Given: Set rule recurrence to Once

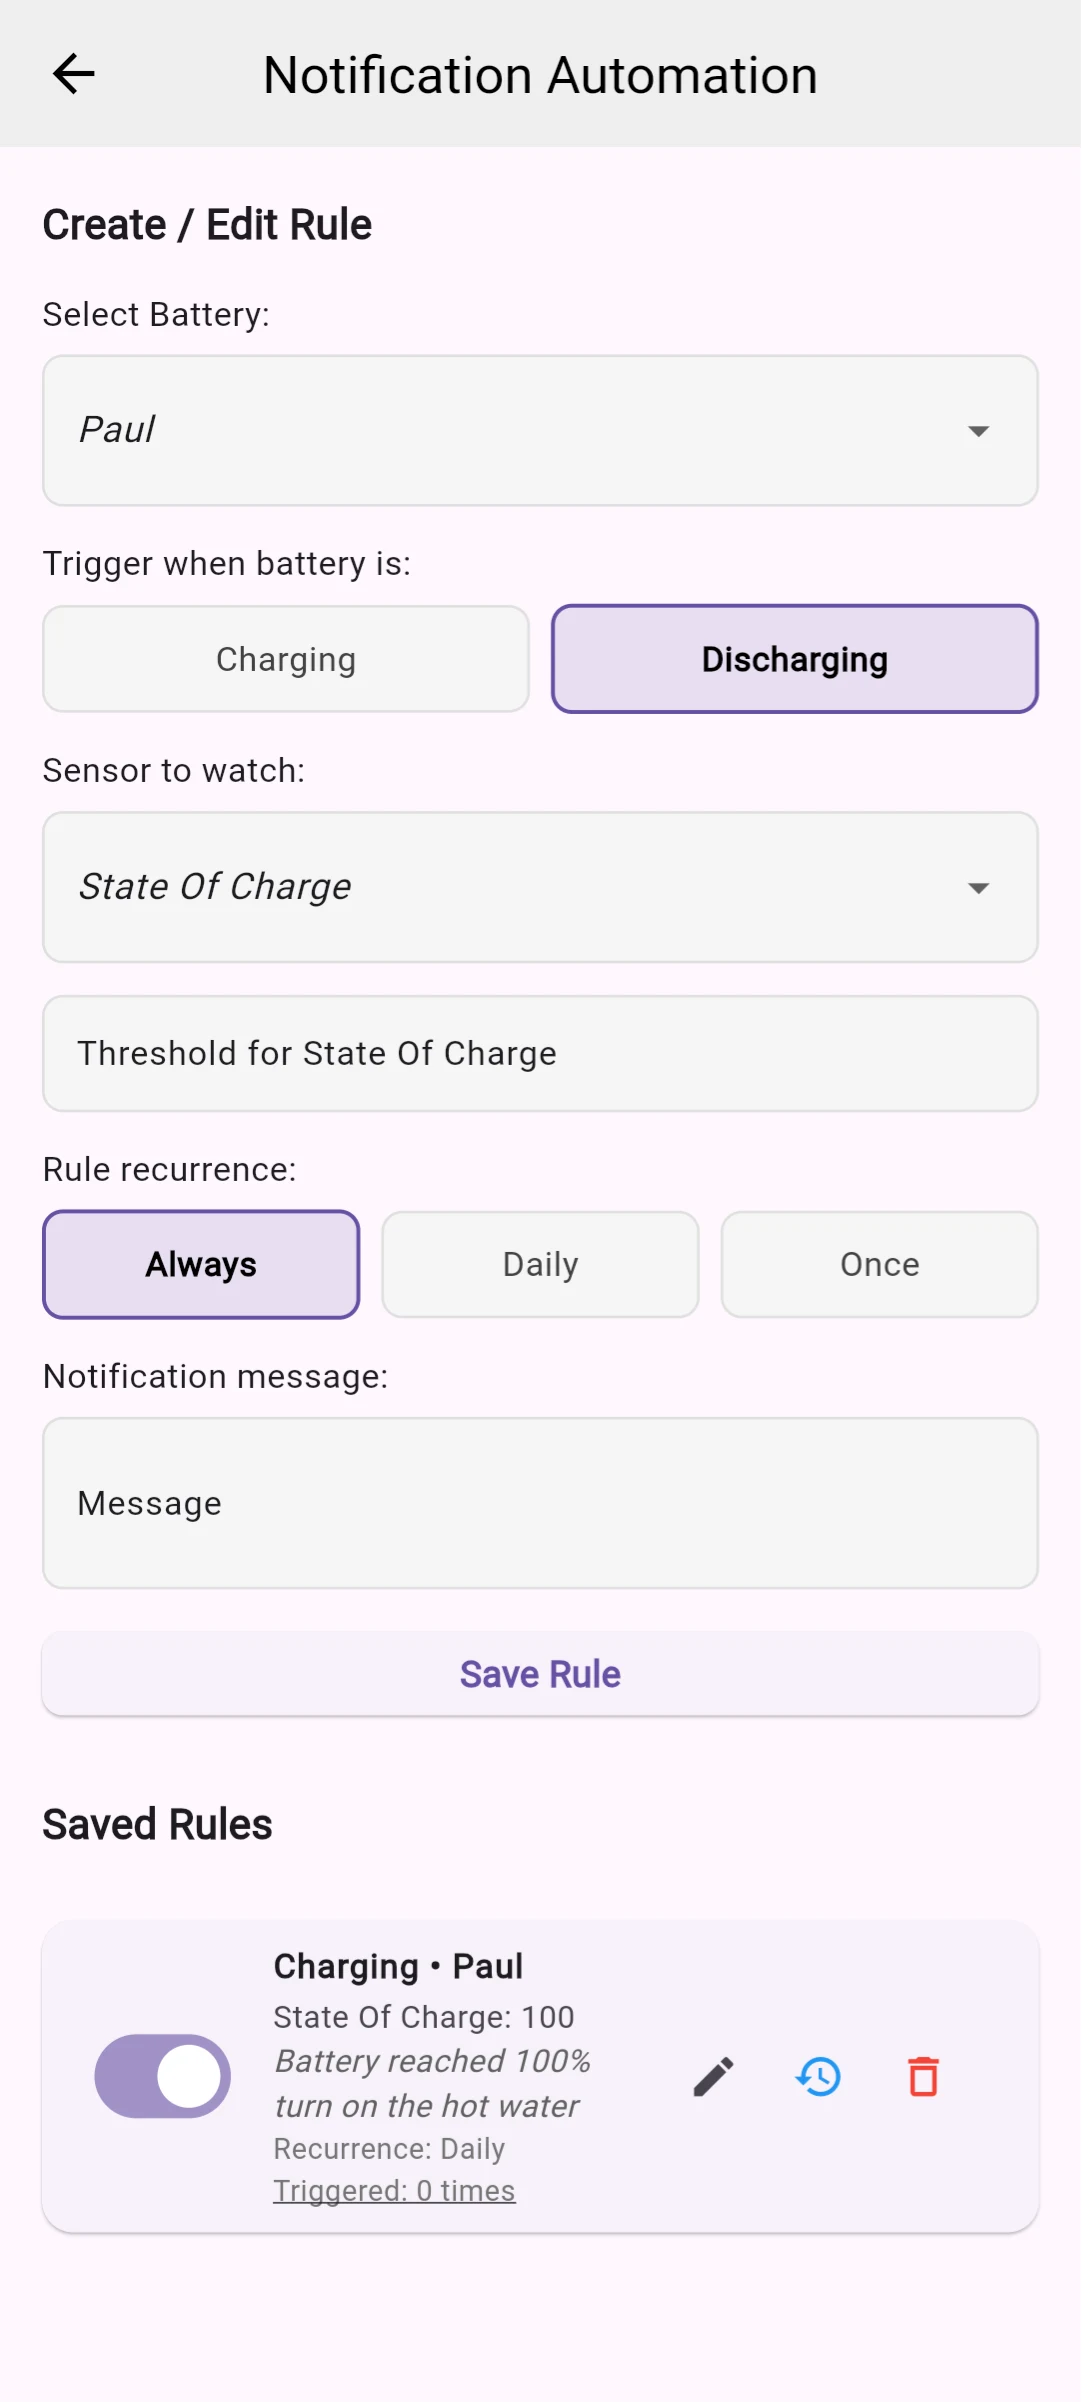Looking at the screenshot, I should pyautogui.click(x=880, y=1264).
